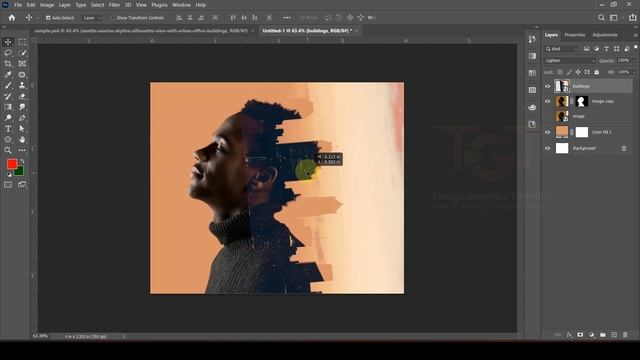Open the Window menu
640x360 pixels.
click(181, 5)
